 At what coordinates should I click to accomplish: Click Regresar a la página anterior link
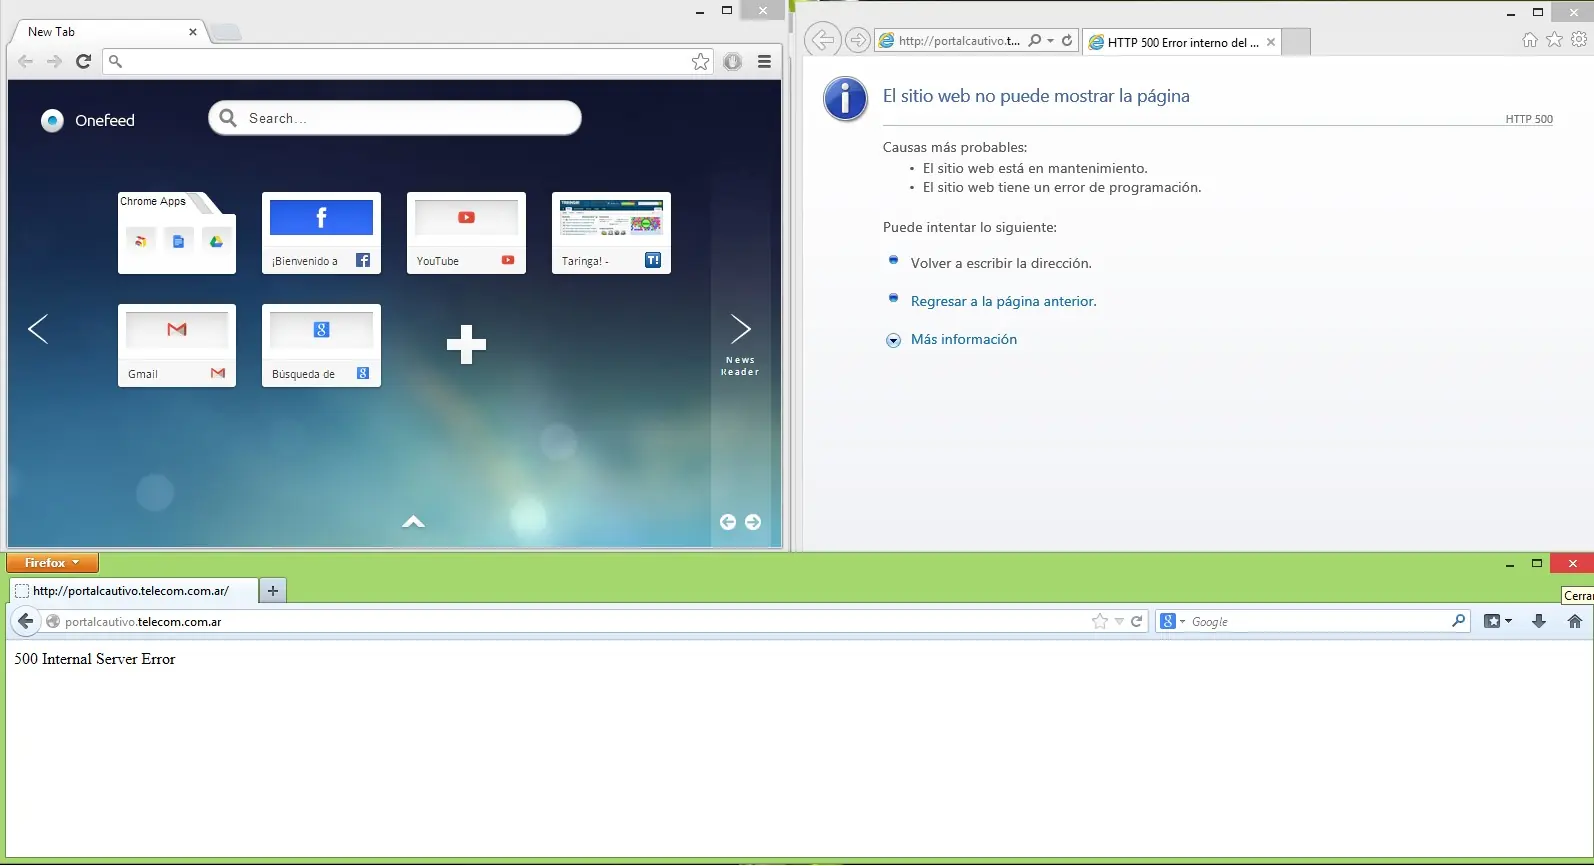pyautogui.click(x=1003, y=301)
